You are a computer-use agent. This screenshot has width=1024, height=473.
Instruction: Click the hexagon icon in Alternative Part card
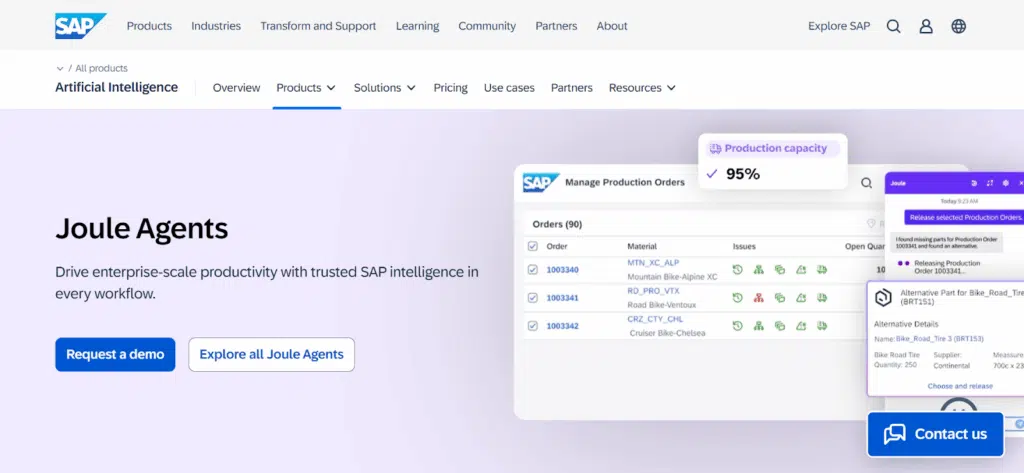point(883,297)
